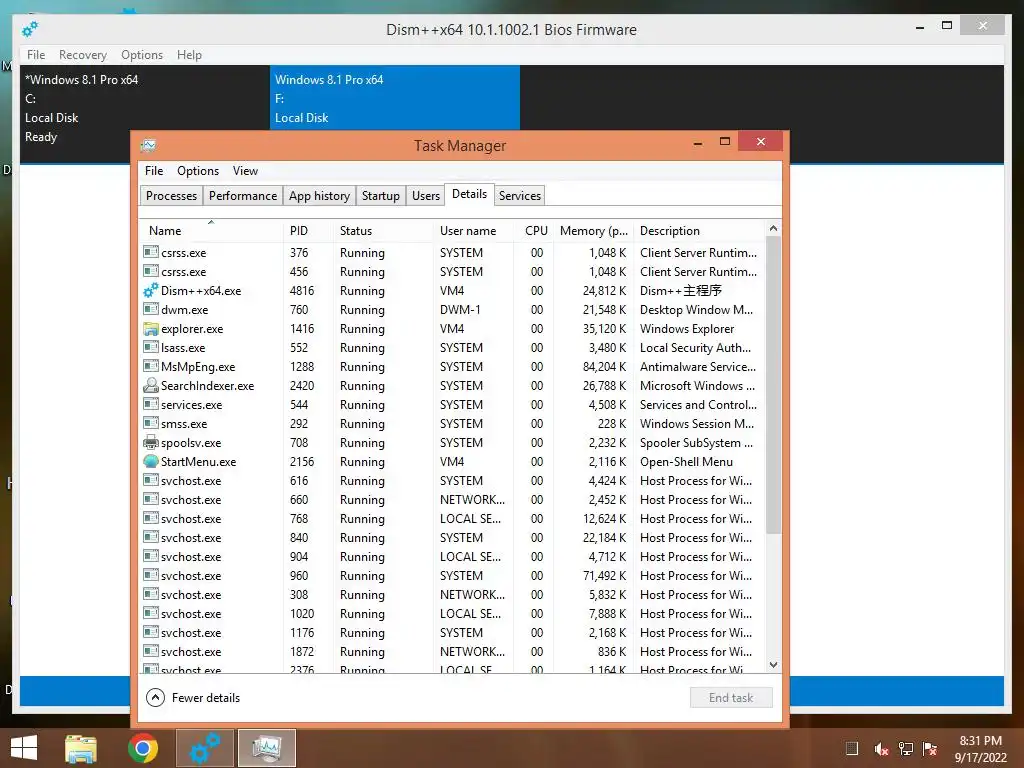Click the End task button
This screenshot has width=1024, height=768.
(x=731, y=697)
